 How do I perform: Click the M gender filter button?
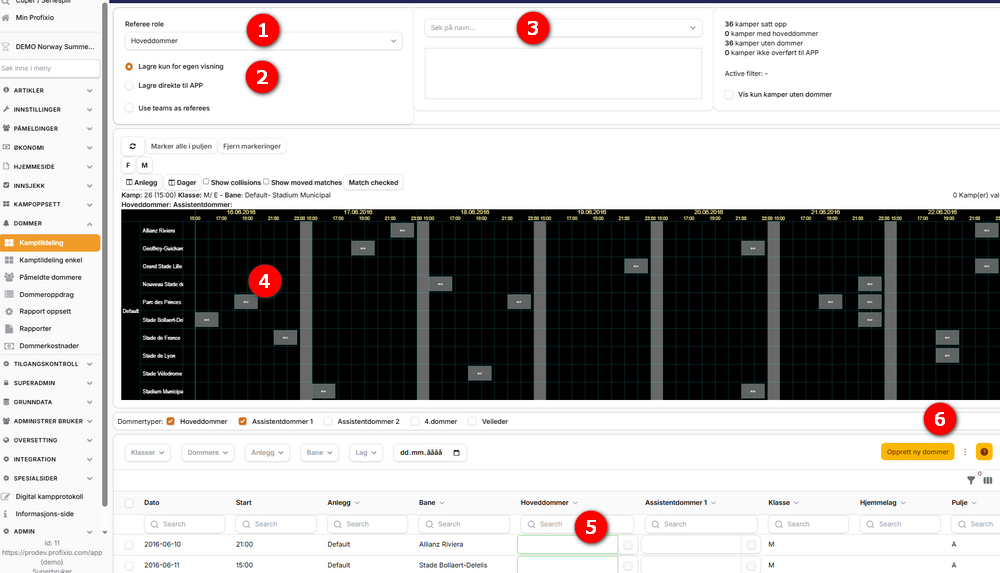coord(145,165)
